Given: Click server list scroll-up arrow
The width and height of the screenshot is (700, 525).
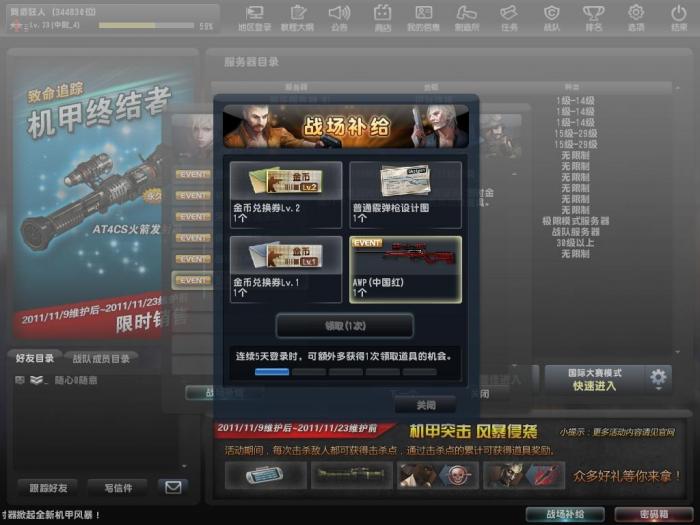Looking at the screenshot, I should click(x=678, y=88).
